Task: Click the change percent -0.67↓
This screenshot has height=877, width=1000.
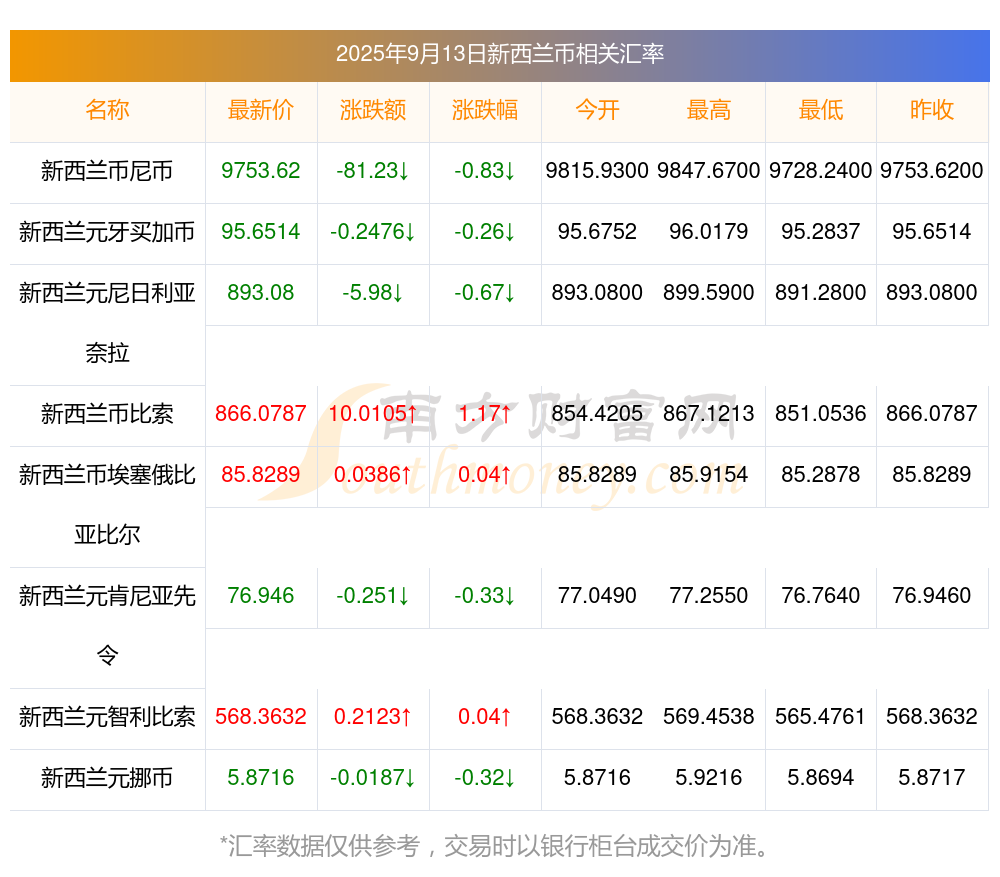Action: click(485, 293)
